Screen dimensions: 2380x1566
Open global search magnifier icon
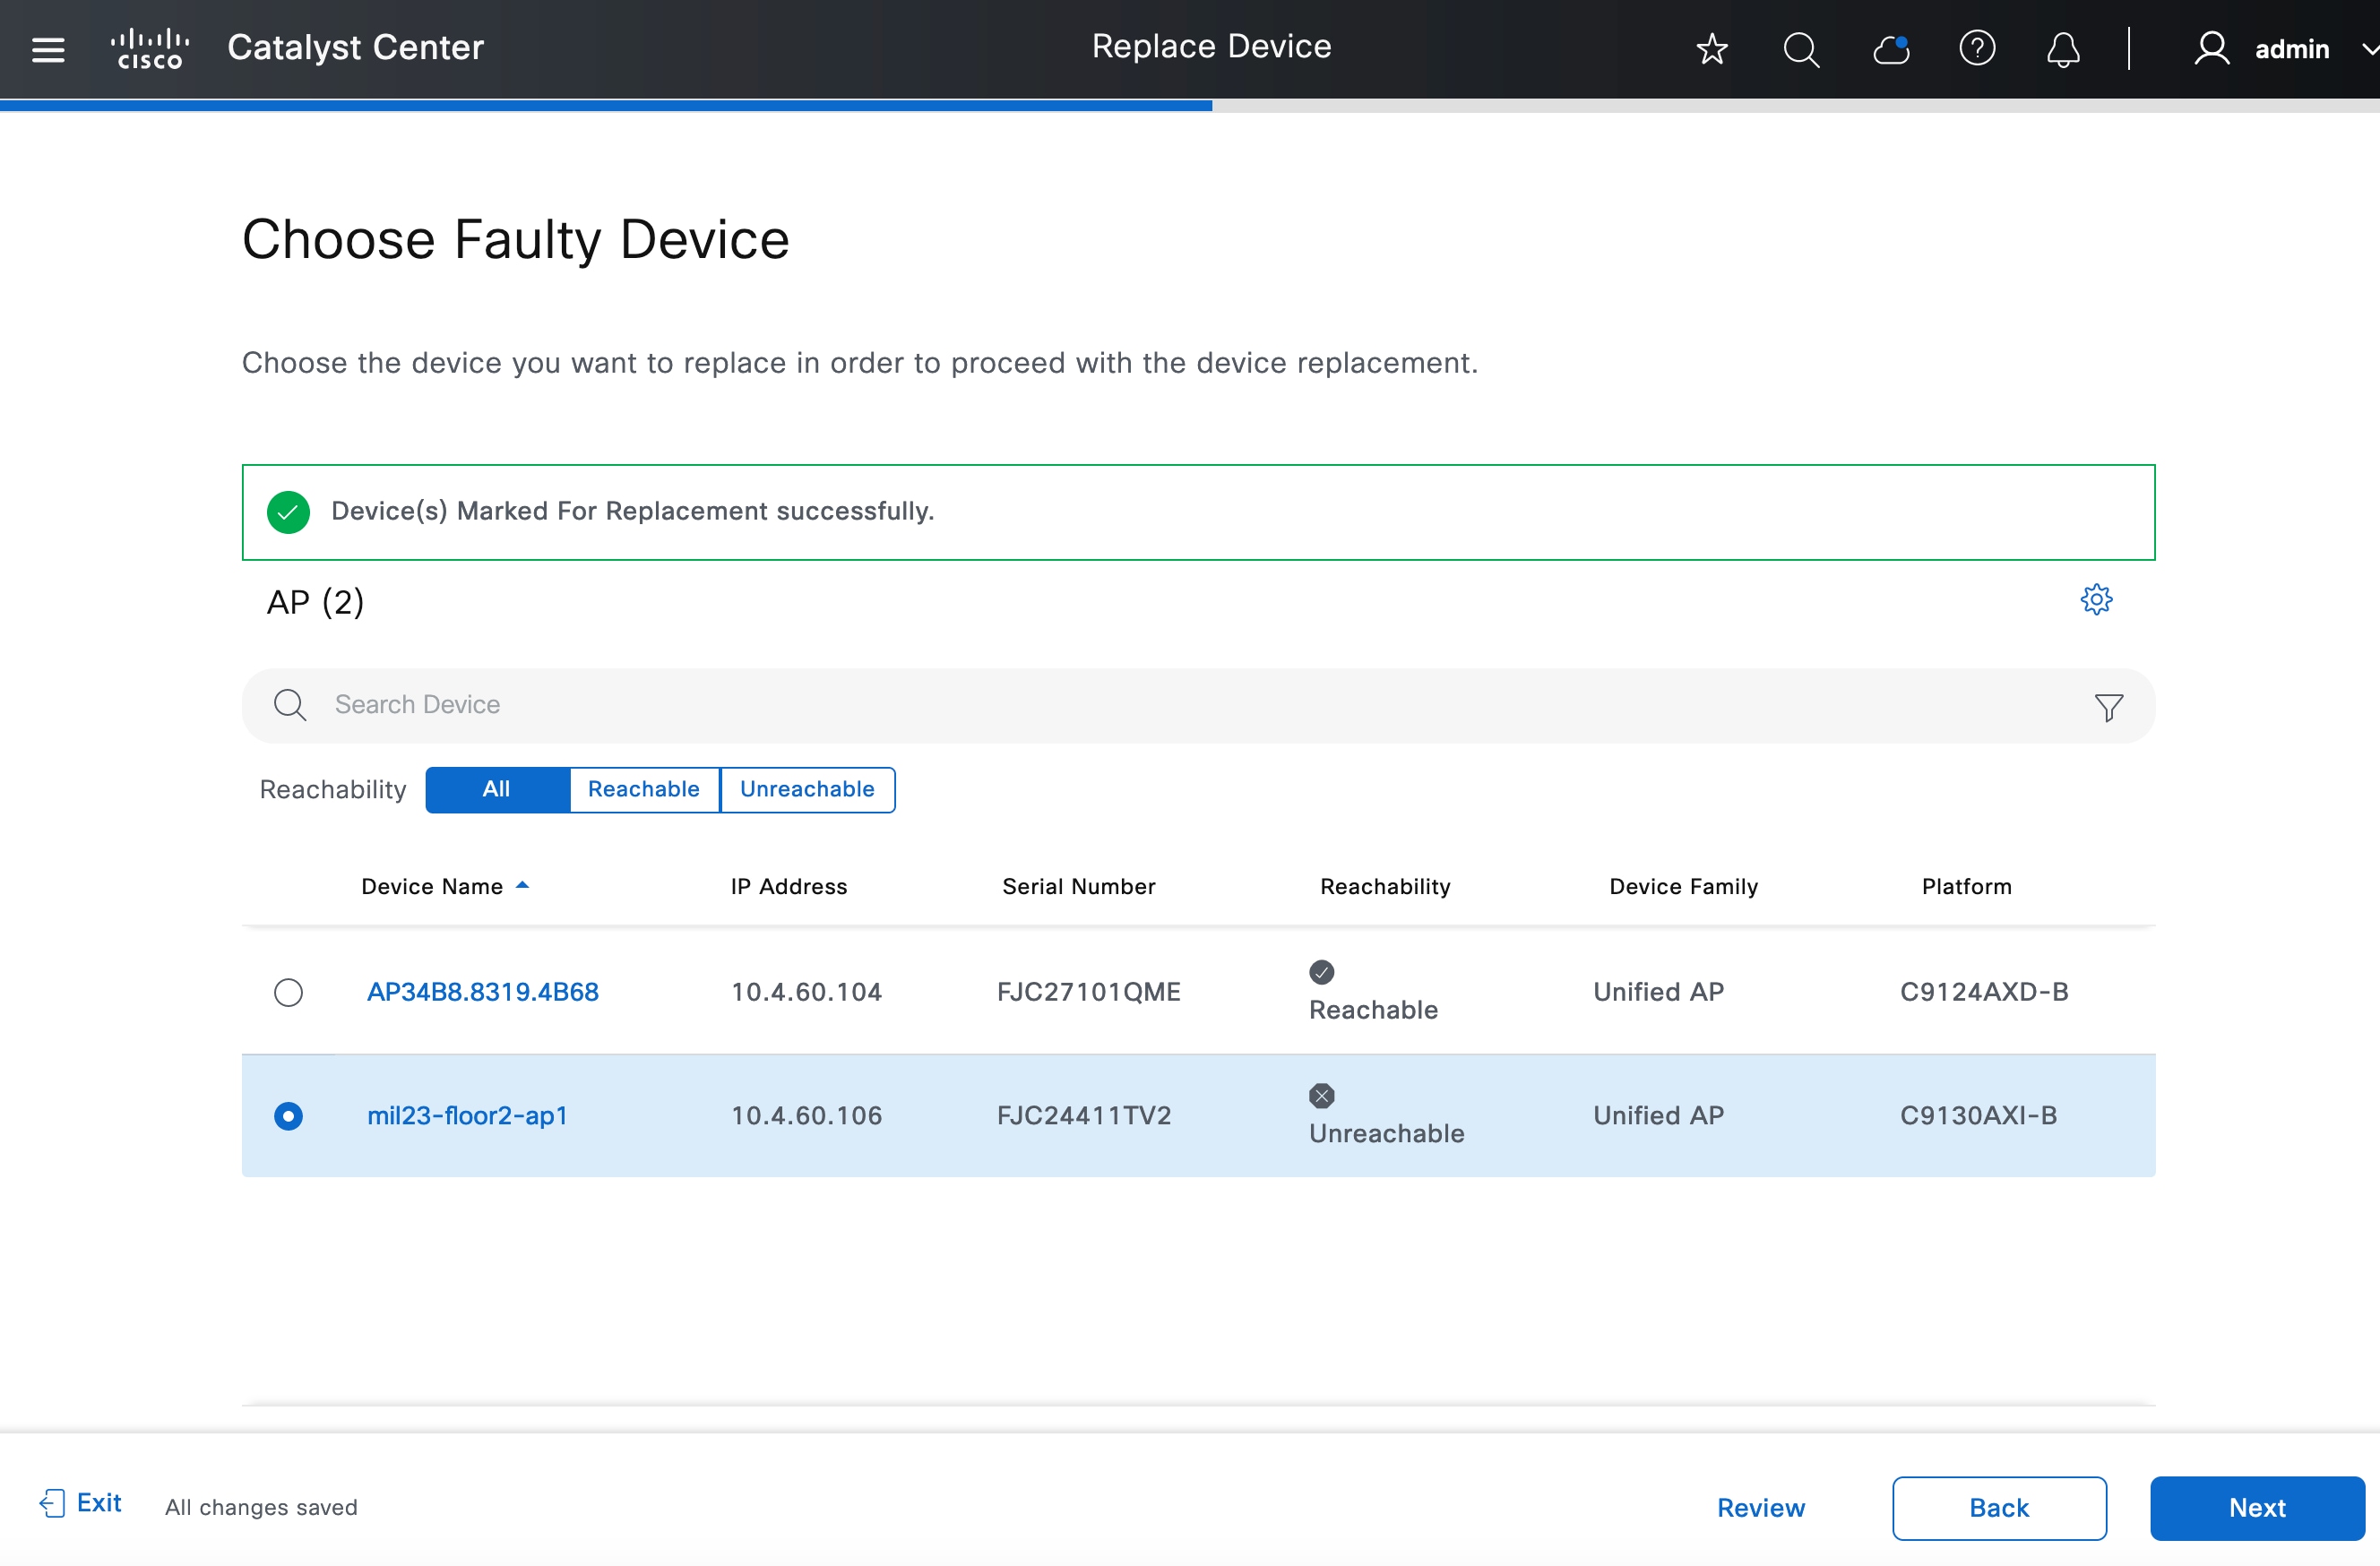click(1801, 49)
